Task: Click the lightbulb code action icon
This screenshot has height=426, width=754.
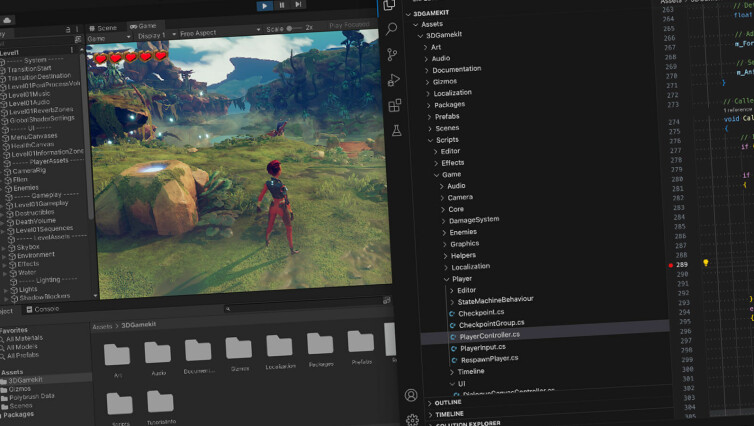Action: (x=705, y=263)
